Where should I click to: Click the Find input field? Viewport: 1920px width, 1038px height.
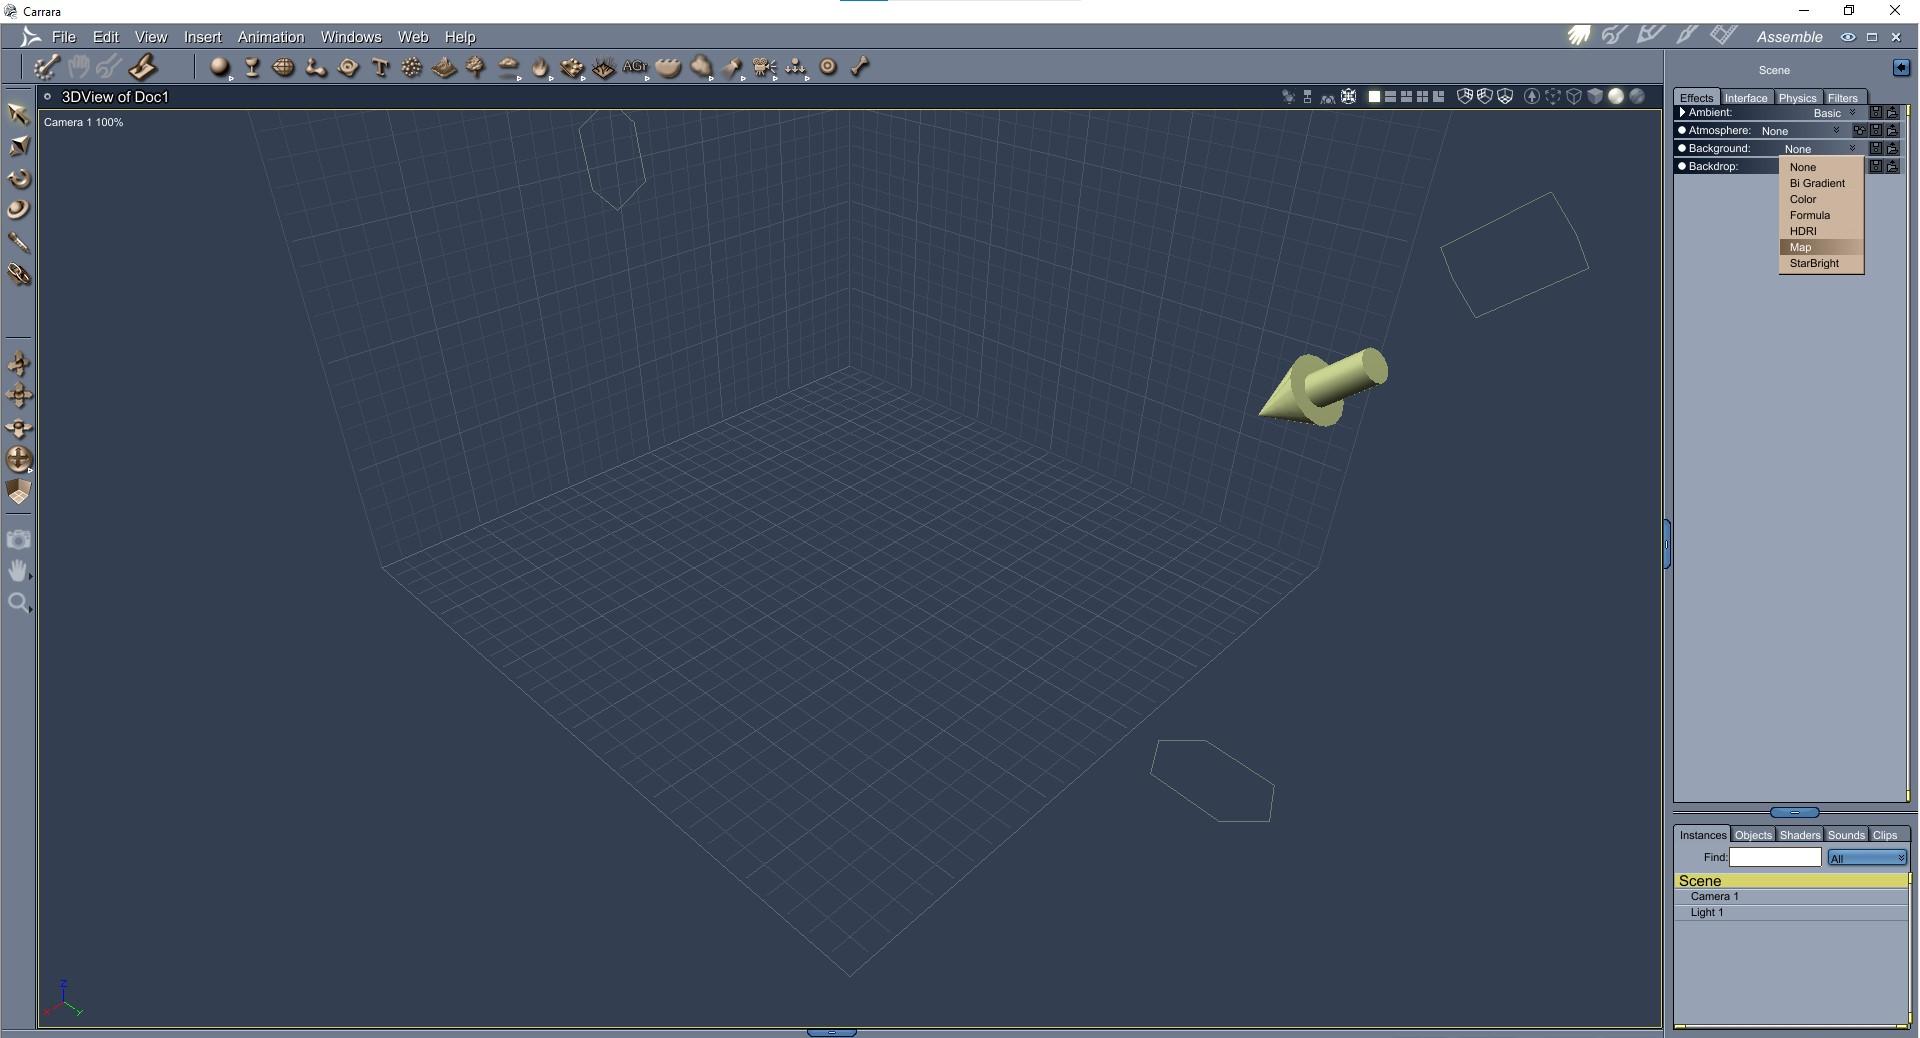(1775, 857)
